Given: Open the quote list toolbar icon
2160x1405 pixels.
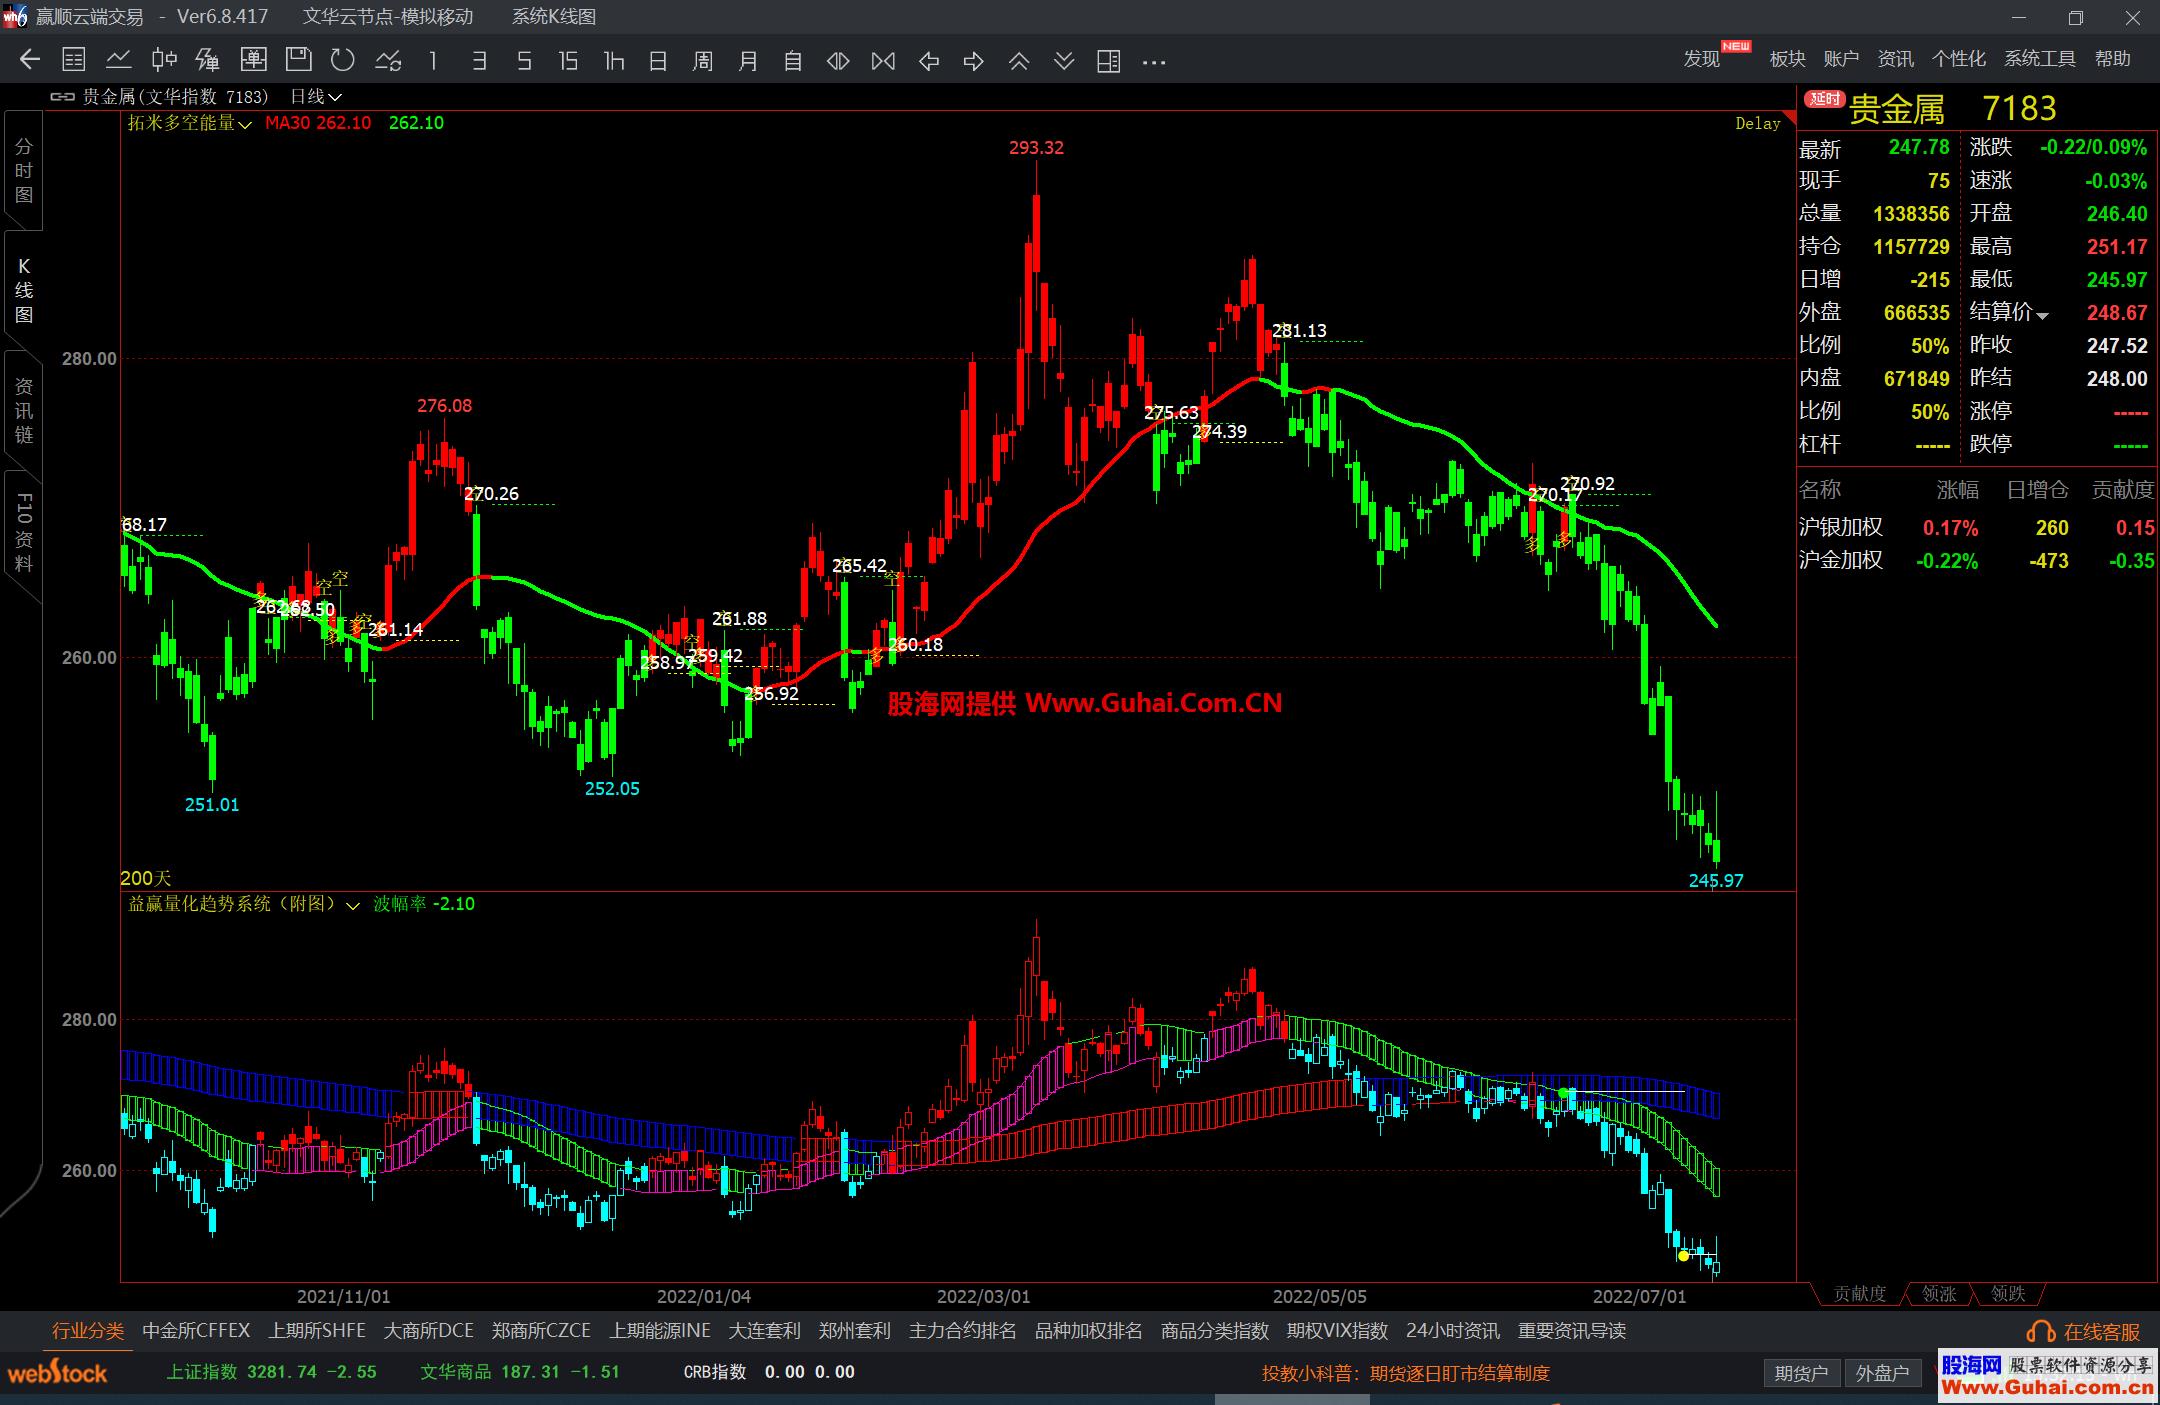Looking at the screenshot, I should point(74,61).
